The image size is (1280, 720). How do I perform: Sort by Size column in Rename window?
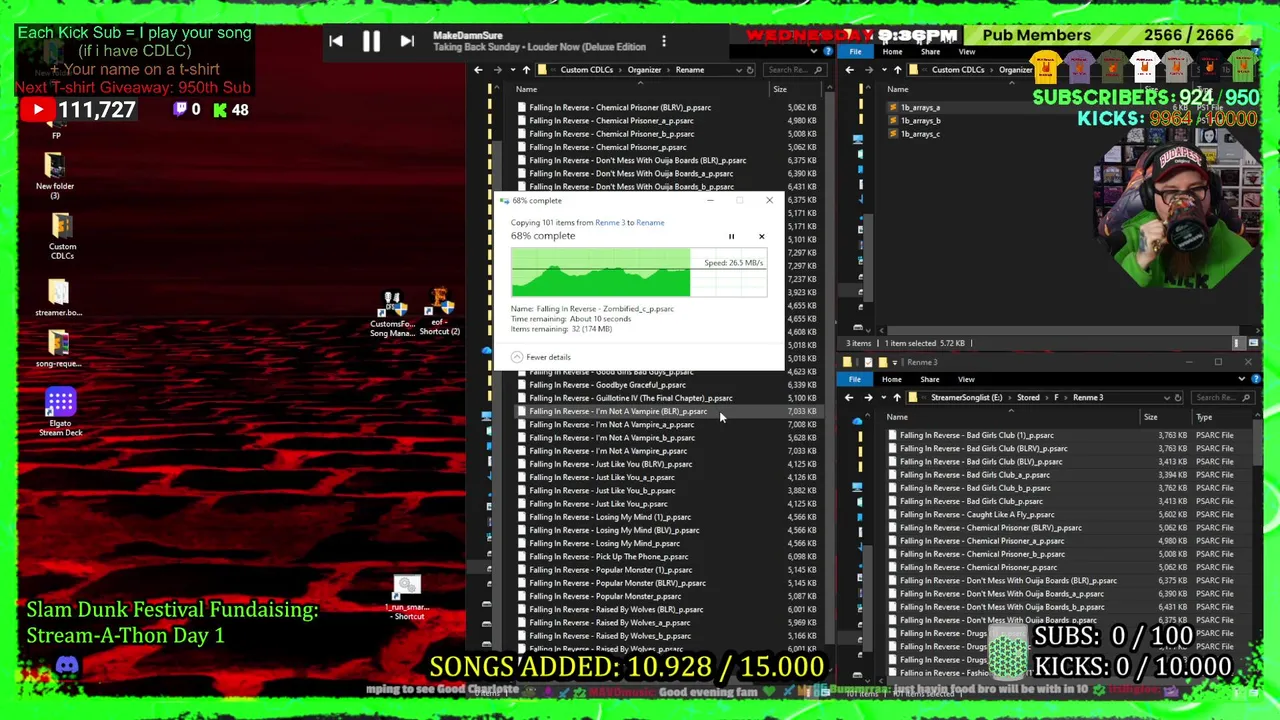point(779,89)
